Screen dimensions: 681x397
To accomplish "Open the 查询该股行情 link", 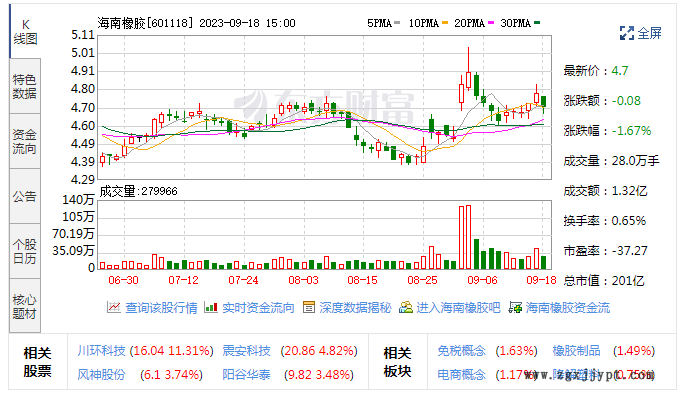I will [x=161, y=308].
